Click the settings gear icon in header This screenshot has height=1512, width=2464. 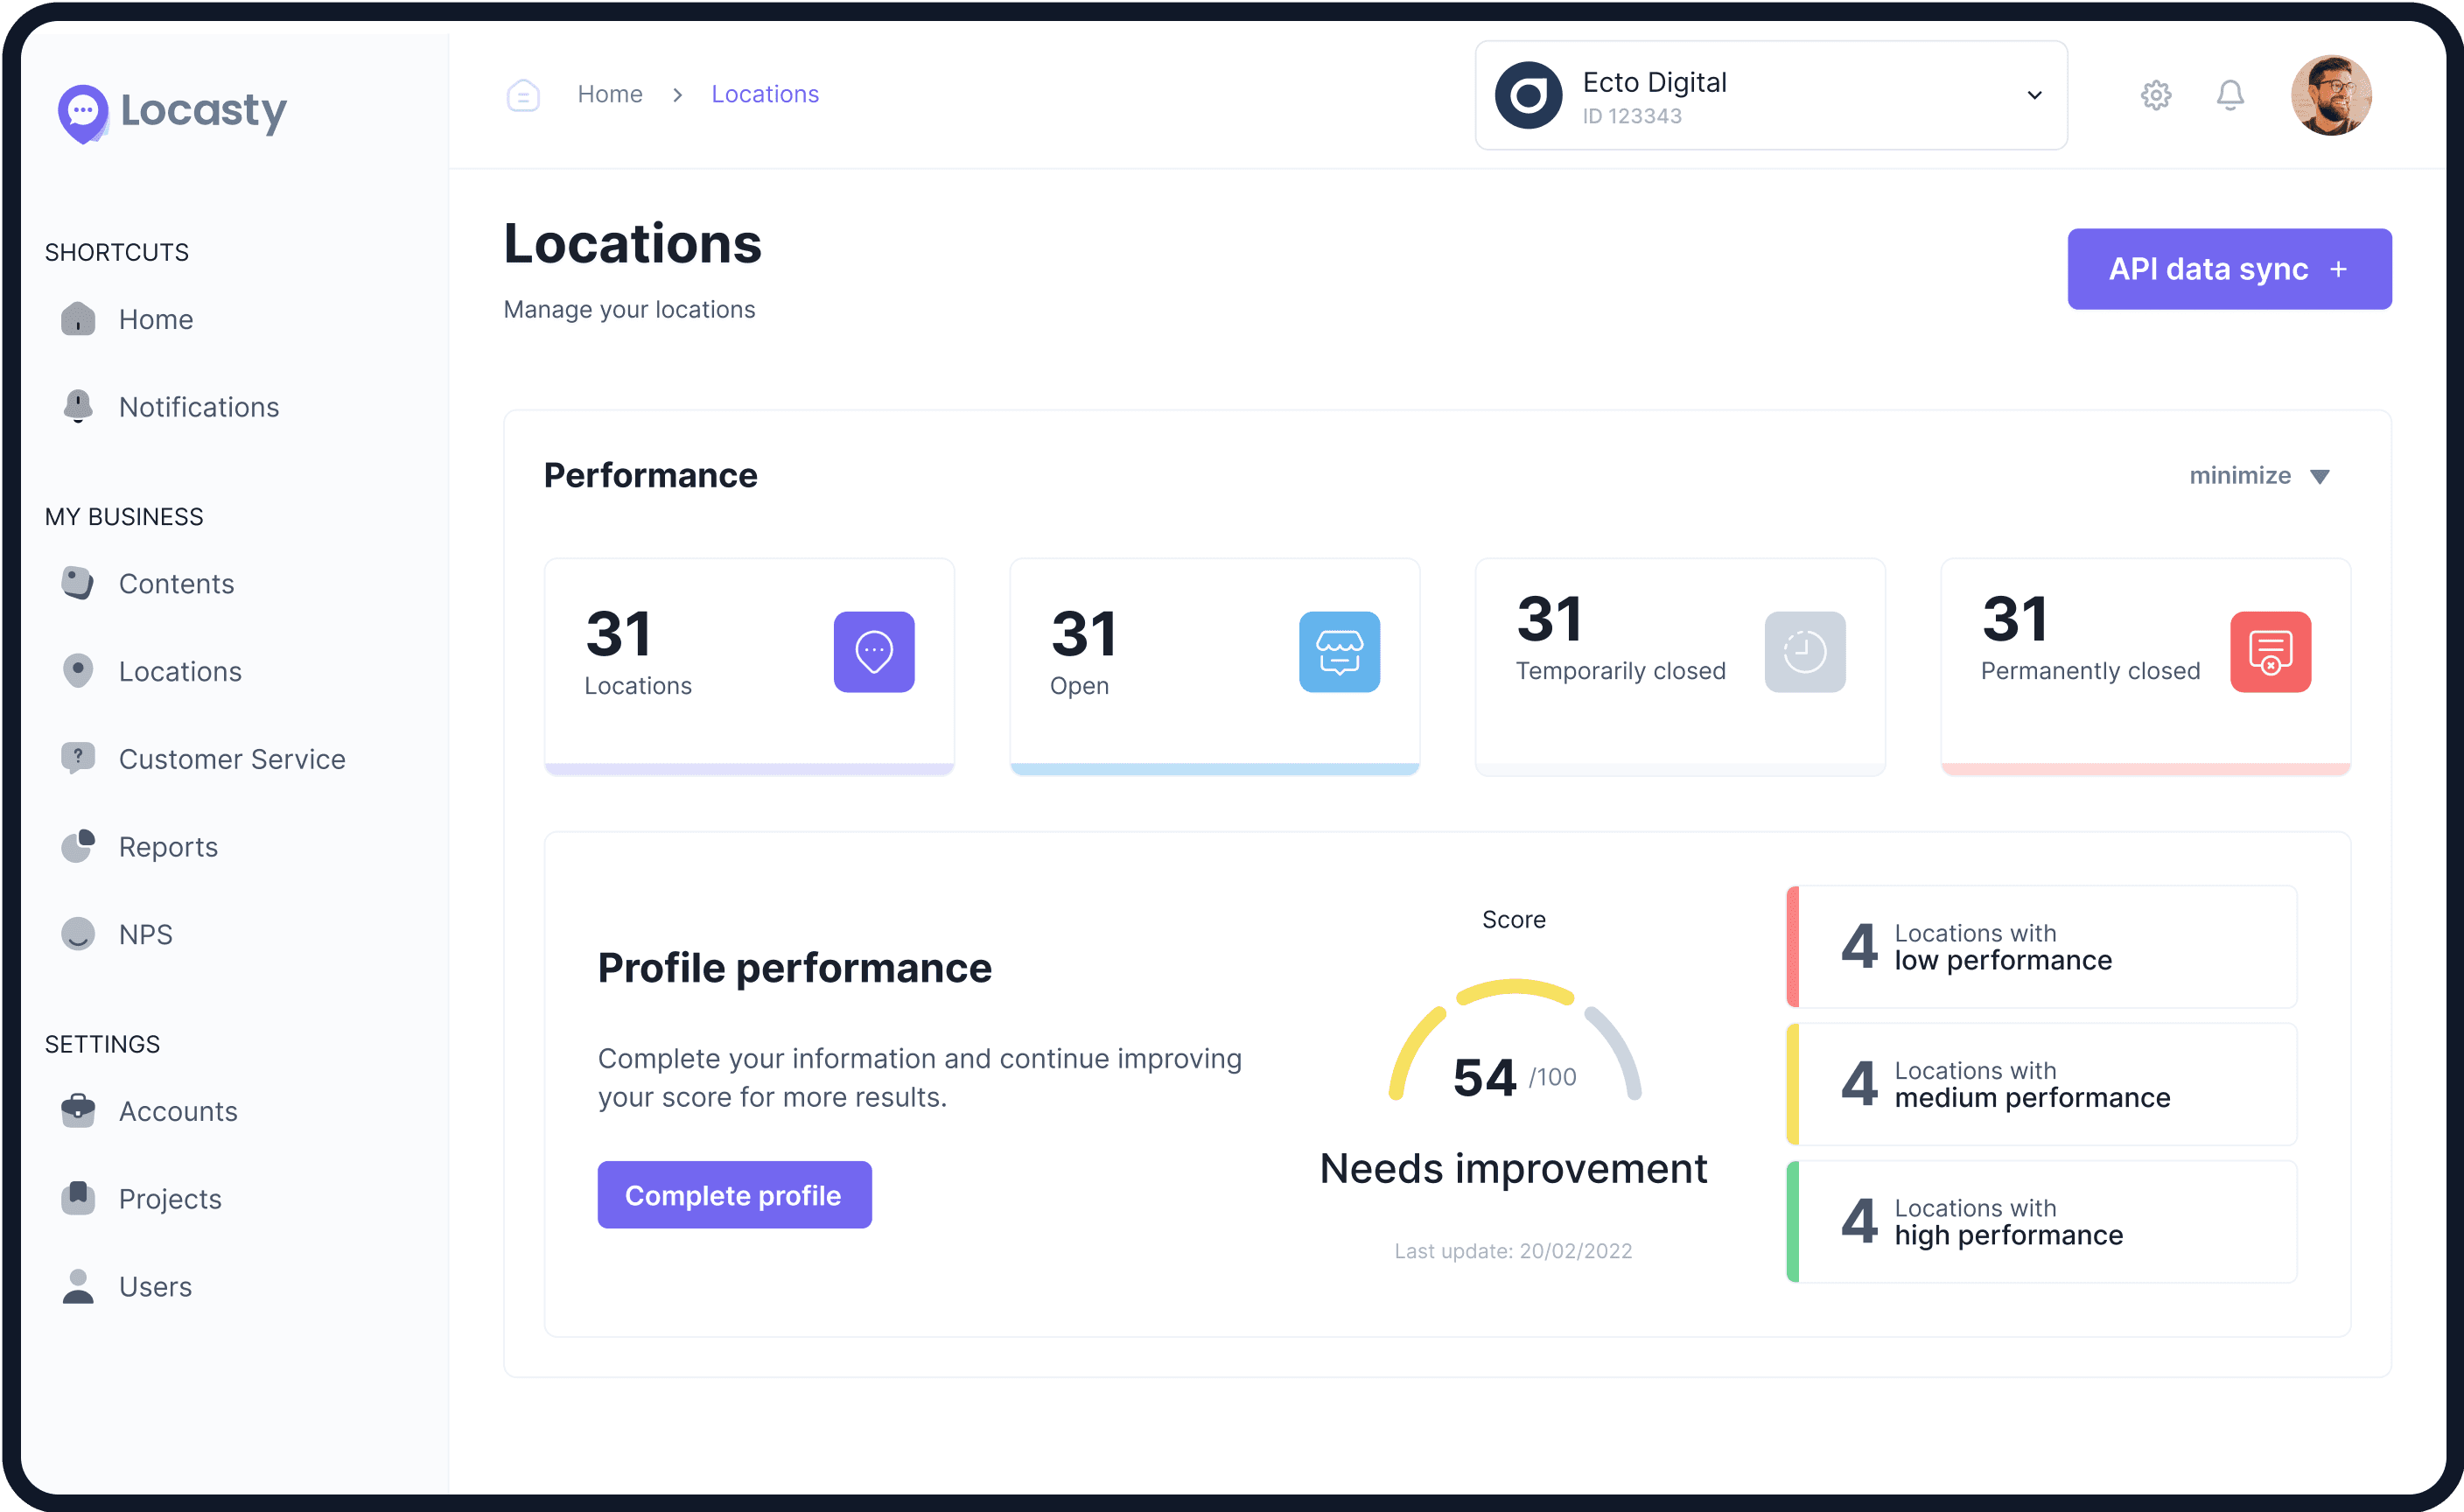click(2155, 95)
